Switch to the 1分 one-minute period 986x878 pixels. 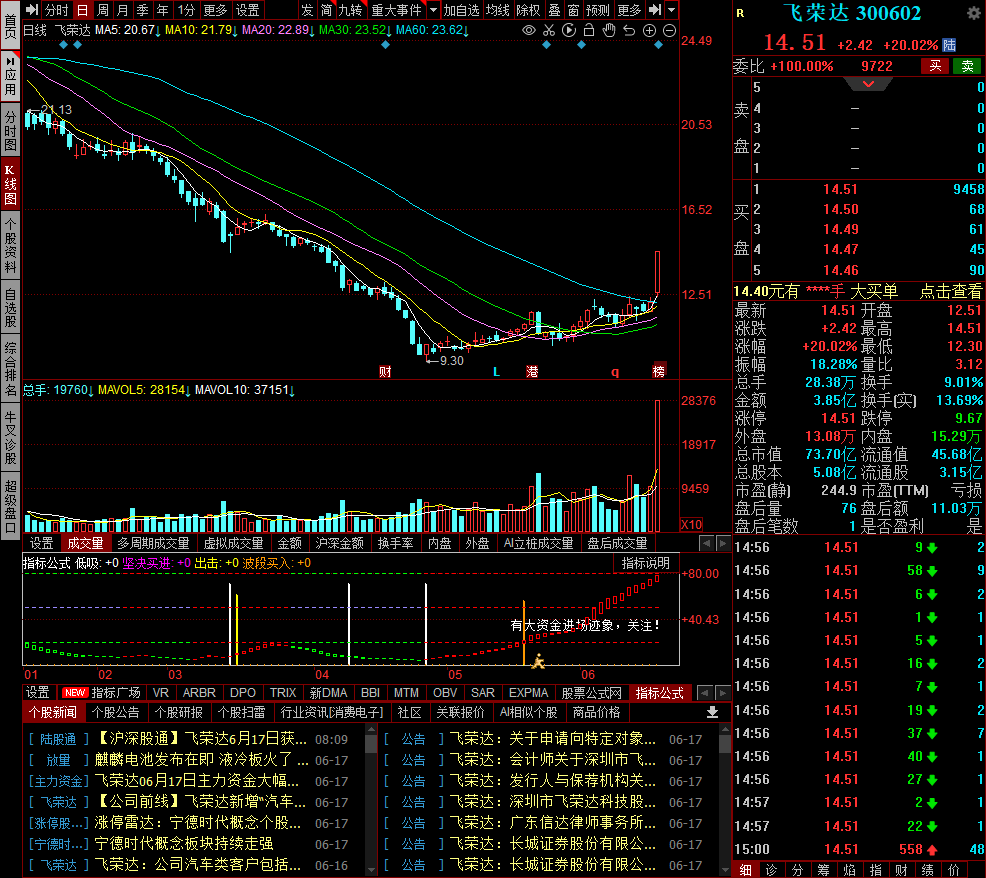point(186,10)
